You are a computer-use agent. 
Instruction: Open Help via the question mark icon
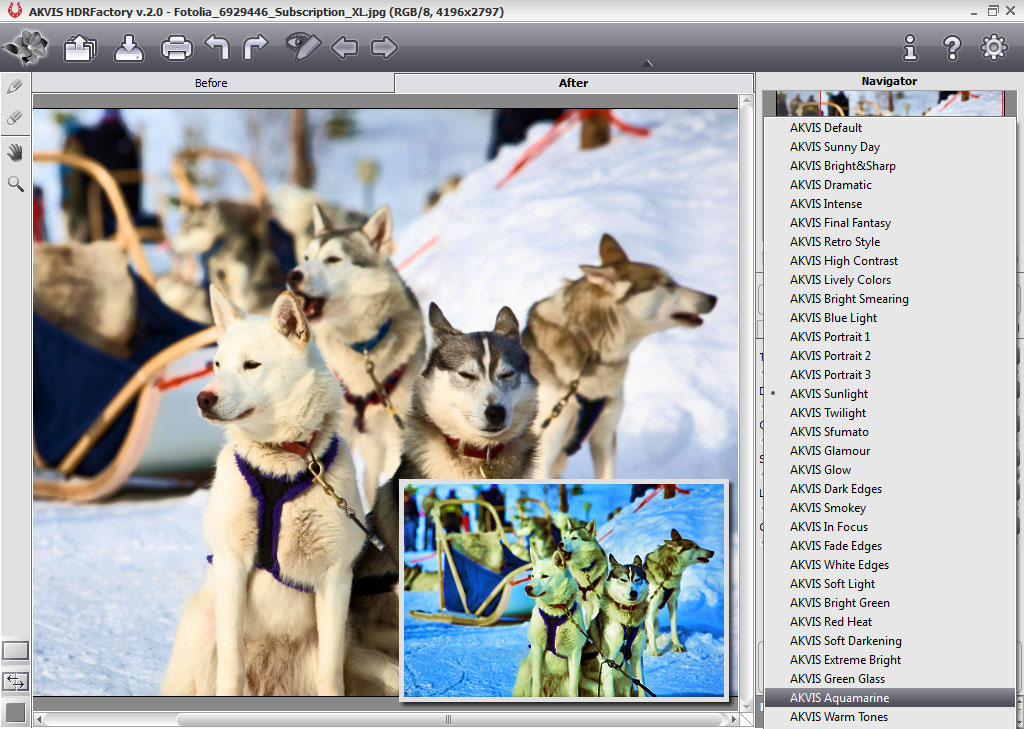pos(952,47)
